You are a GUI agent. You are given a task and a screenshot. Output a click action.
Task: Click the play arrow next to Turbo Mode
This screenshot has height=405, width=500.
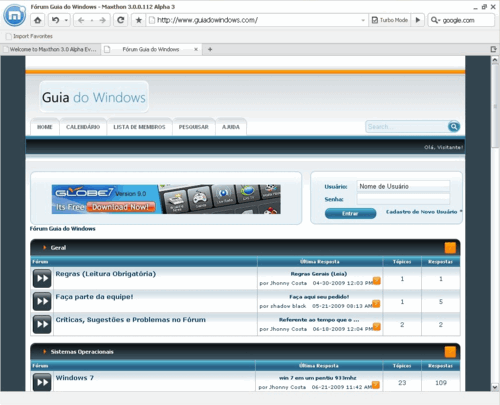[x=418, y=20]
